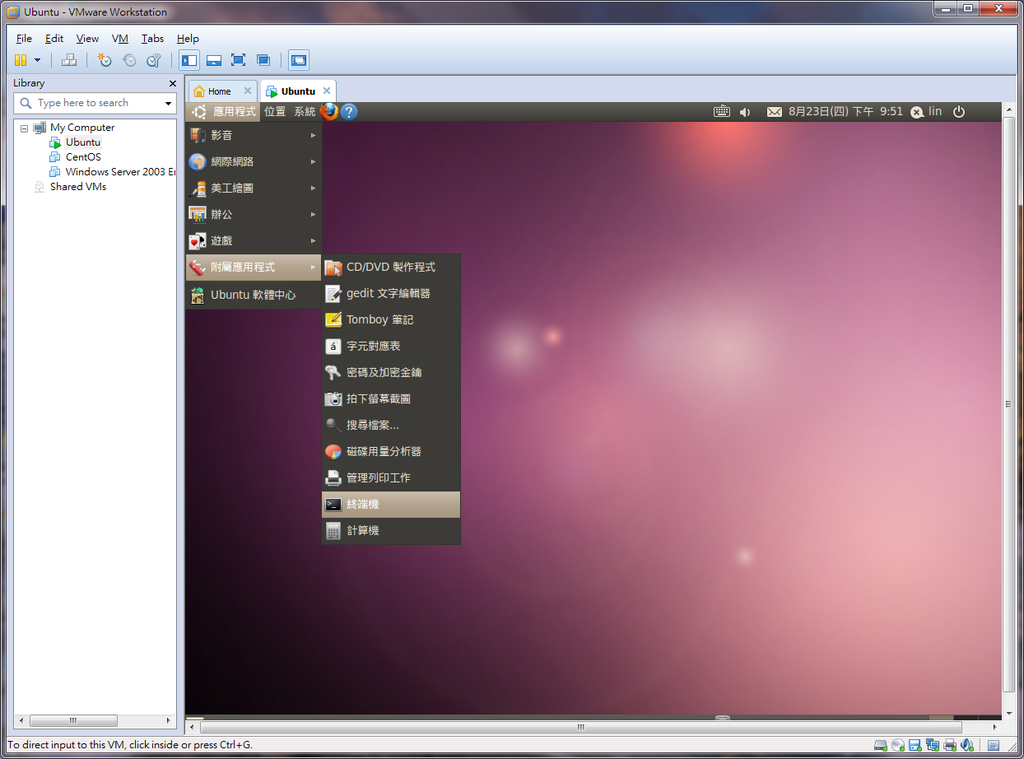Toggle the thumbnail bar icon
The image size is (1024, 759).
click(214, 60)
